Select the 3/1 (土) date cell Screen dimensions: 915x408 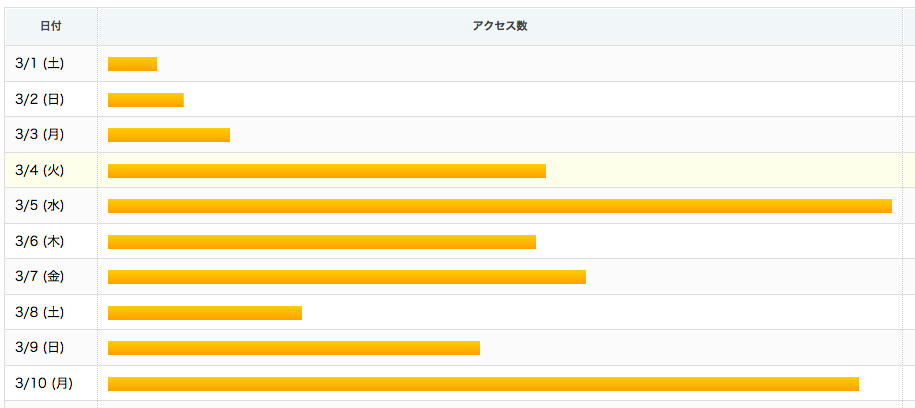[51, 64]
